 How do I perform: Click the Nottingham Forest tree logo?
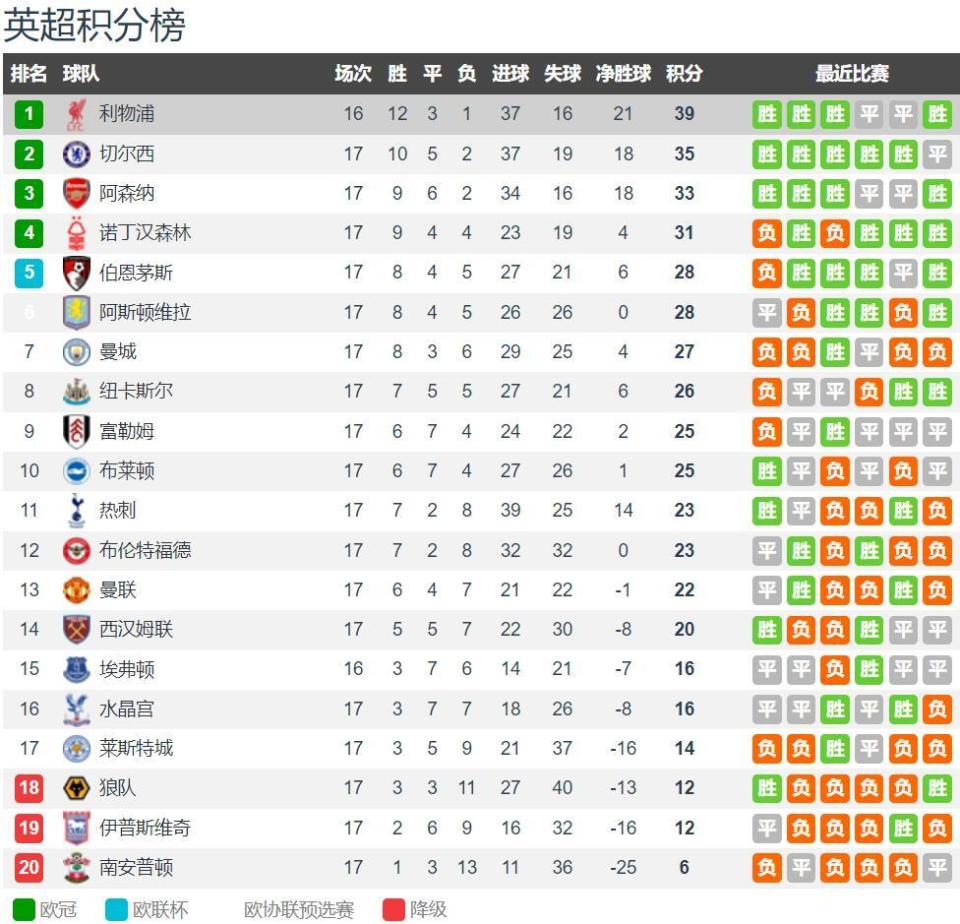[x=76, y=233]
